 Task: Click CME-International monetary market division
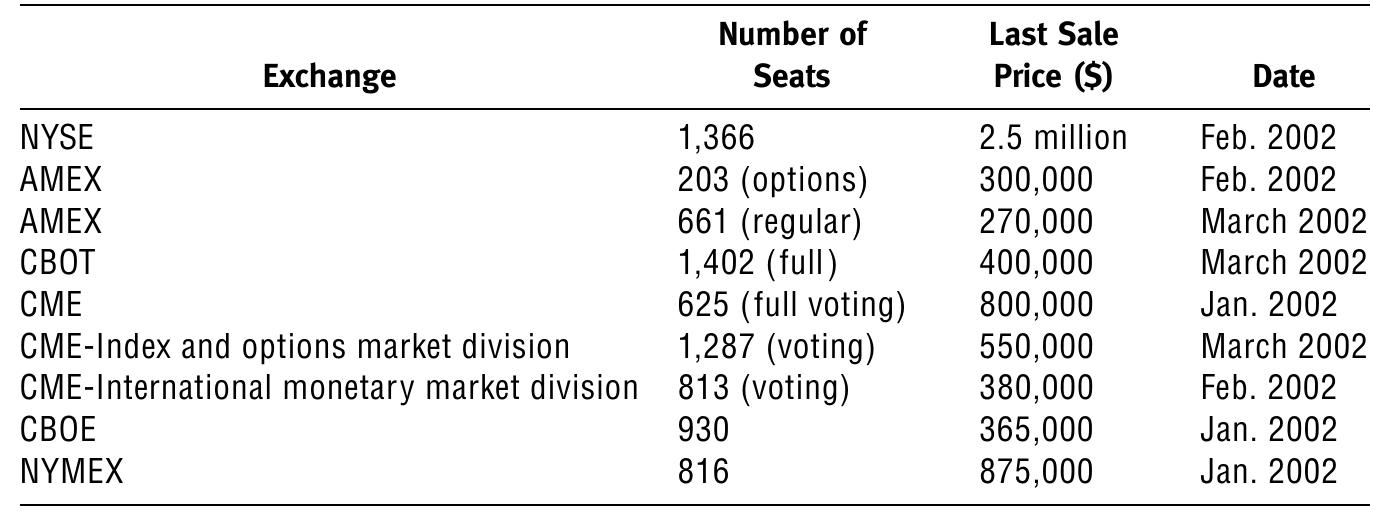329,387
